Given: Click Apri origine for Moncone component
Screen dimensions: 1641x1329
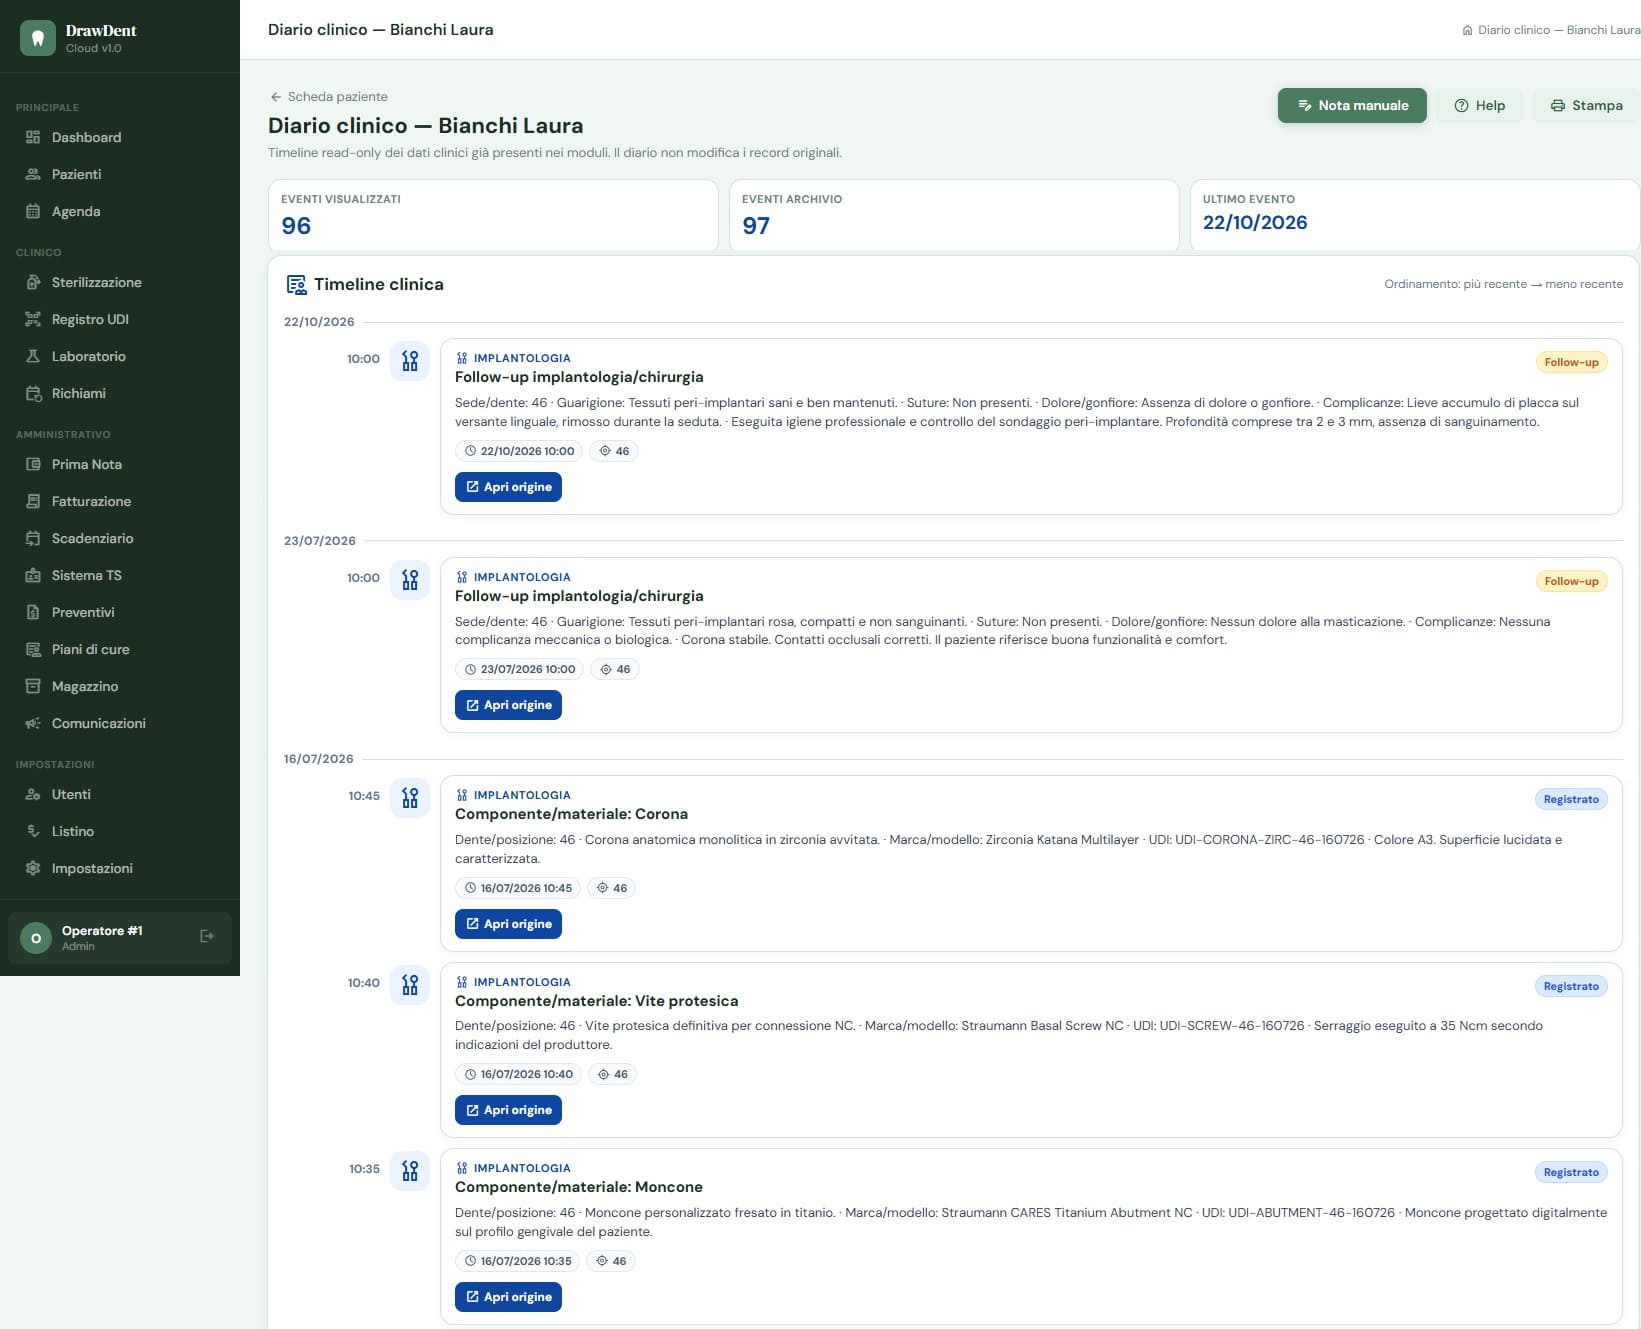Looking at the screenshot, I should 508,1297.
